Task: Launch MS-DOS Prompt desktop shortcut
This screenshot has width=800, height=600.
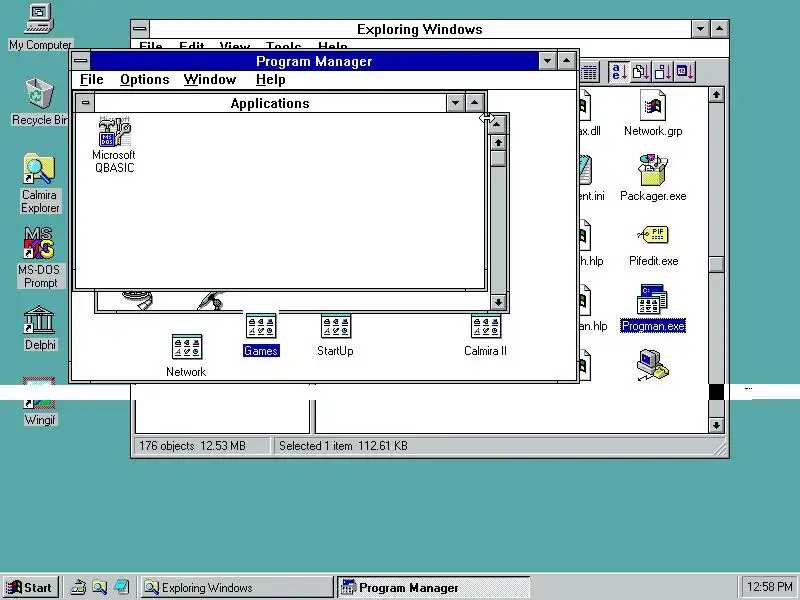Action: tap(39, 258)
